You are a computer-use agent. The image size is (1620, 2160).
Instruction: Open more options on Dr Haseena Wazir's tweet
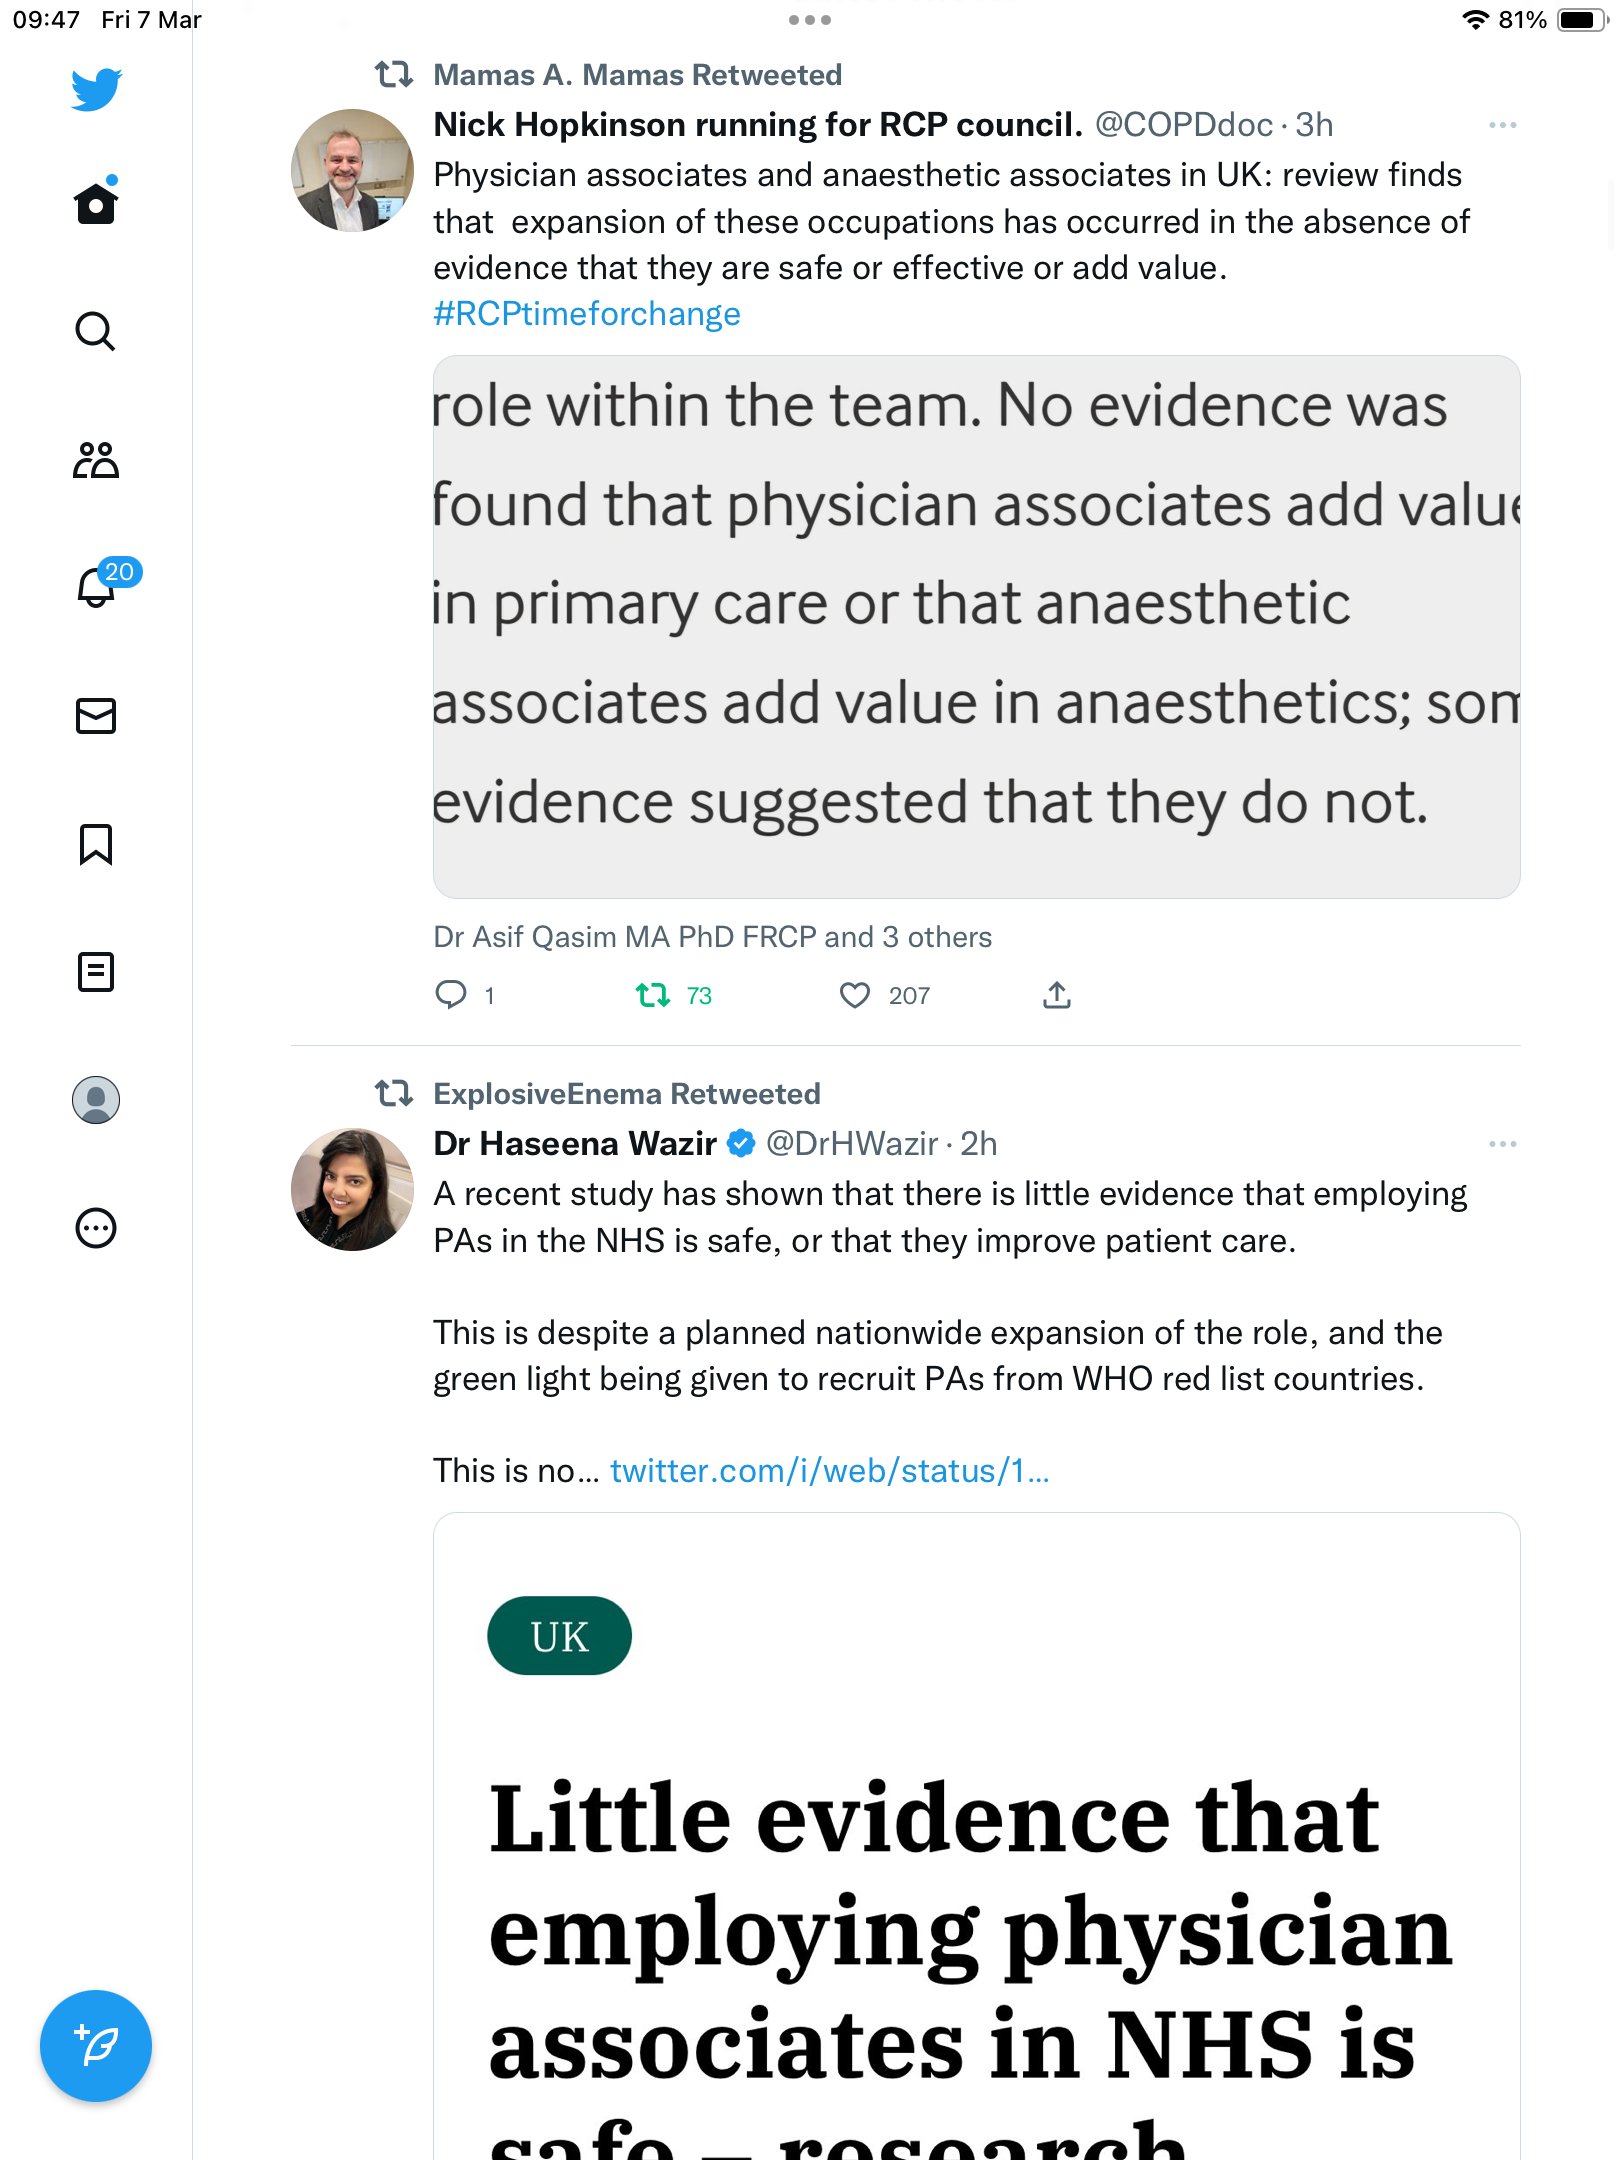[x=1502, y=1144]
